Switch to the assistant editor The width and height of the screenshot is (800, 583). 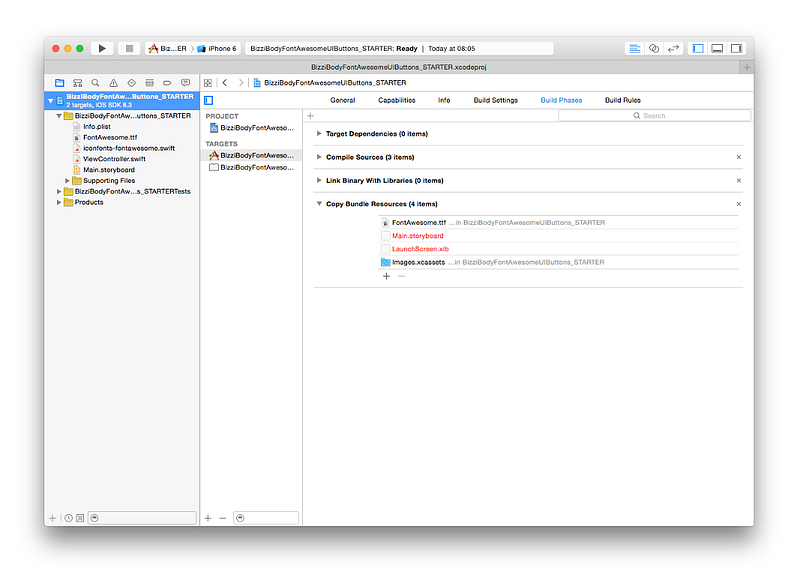(654, 48)
